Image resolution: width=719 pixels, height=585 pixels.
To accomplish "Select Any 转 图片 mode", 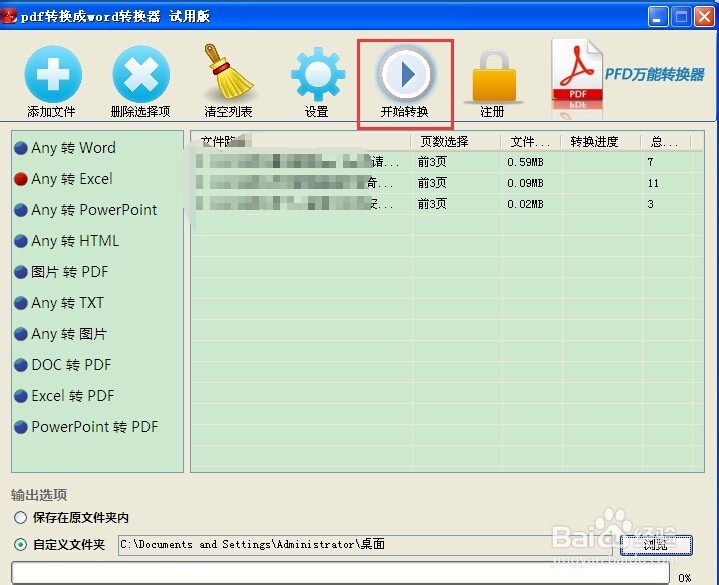I will (61, 334).
